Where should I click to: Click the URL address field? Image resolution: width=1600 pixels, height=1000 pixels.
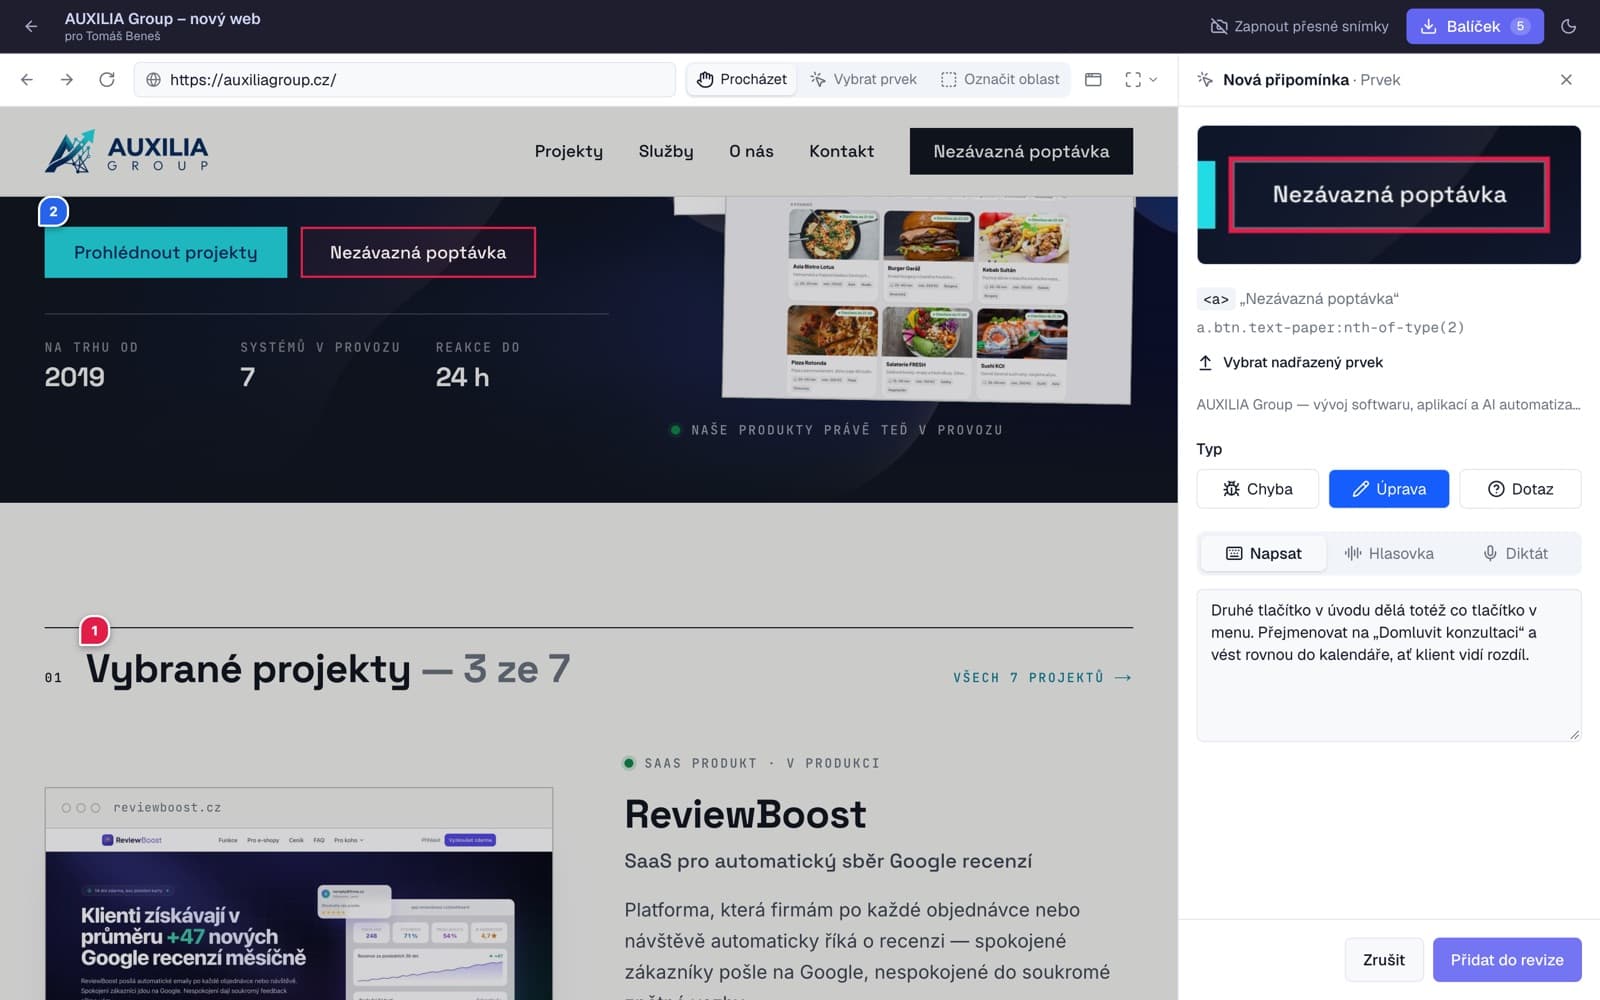tap(405, 80)
